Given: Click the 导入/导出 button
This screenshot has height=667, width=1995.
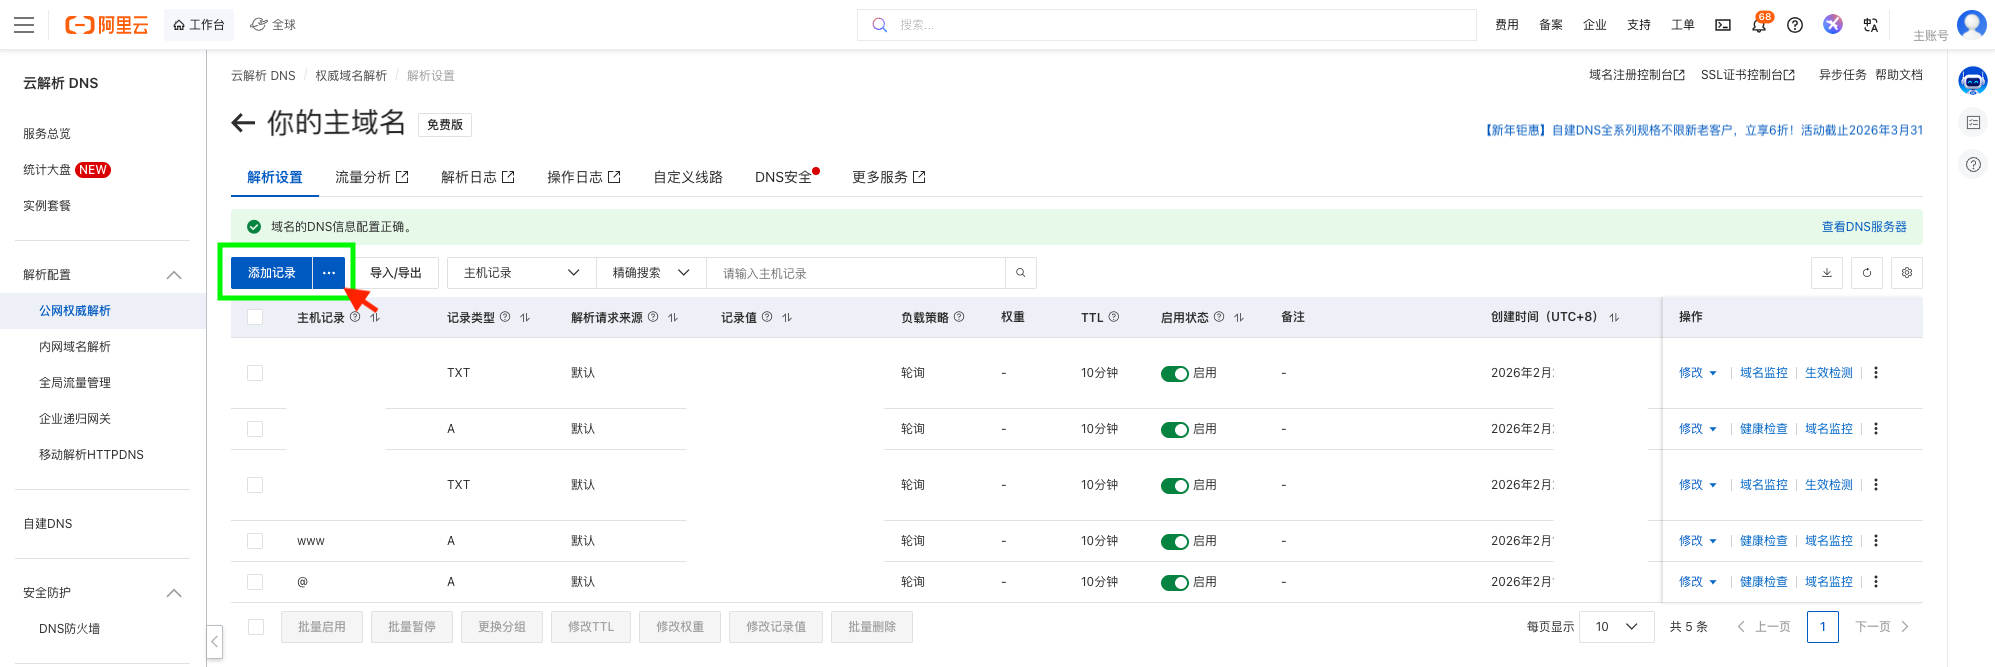Looking at the screenshot, I should (396, 273).
